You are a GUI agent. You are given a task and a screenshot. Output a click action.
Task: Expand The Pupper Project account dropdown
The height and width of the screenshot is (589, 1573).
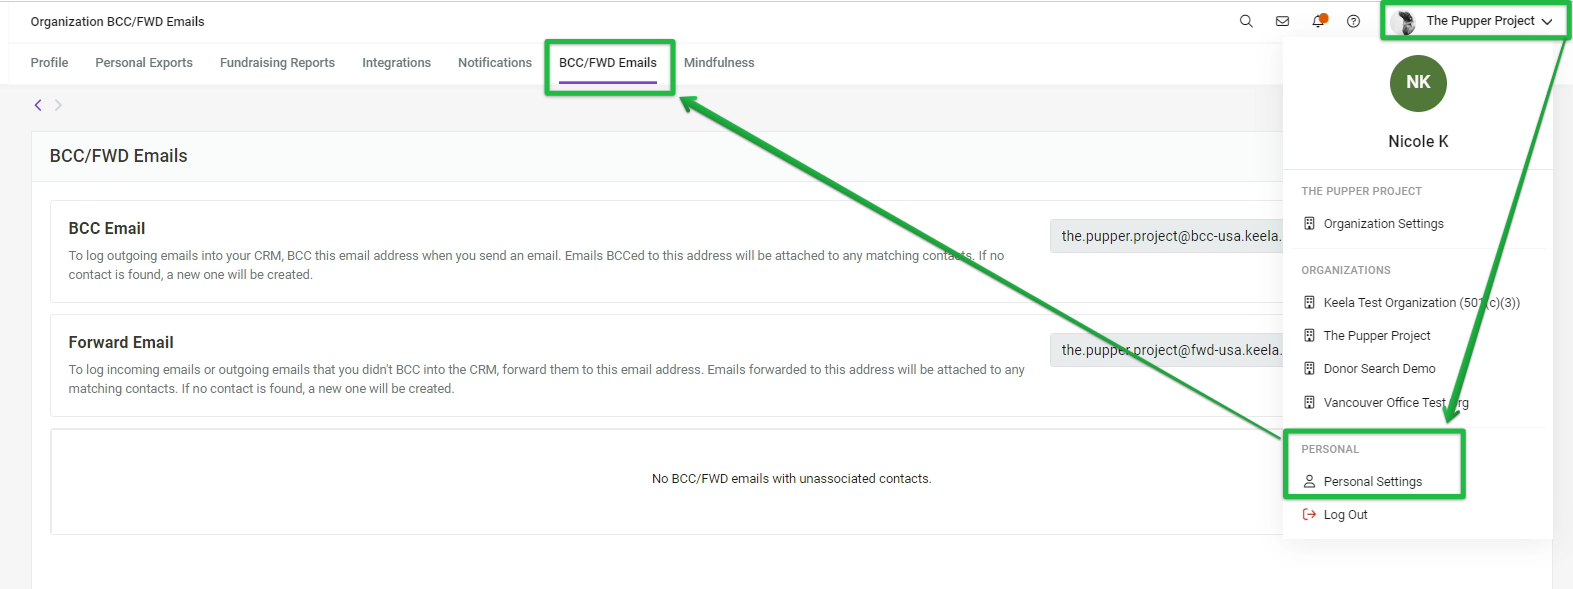click(x=1477, y=21)
